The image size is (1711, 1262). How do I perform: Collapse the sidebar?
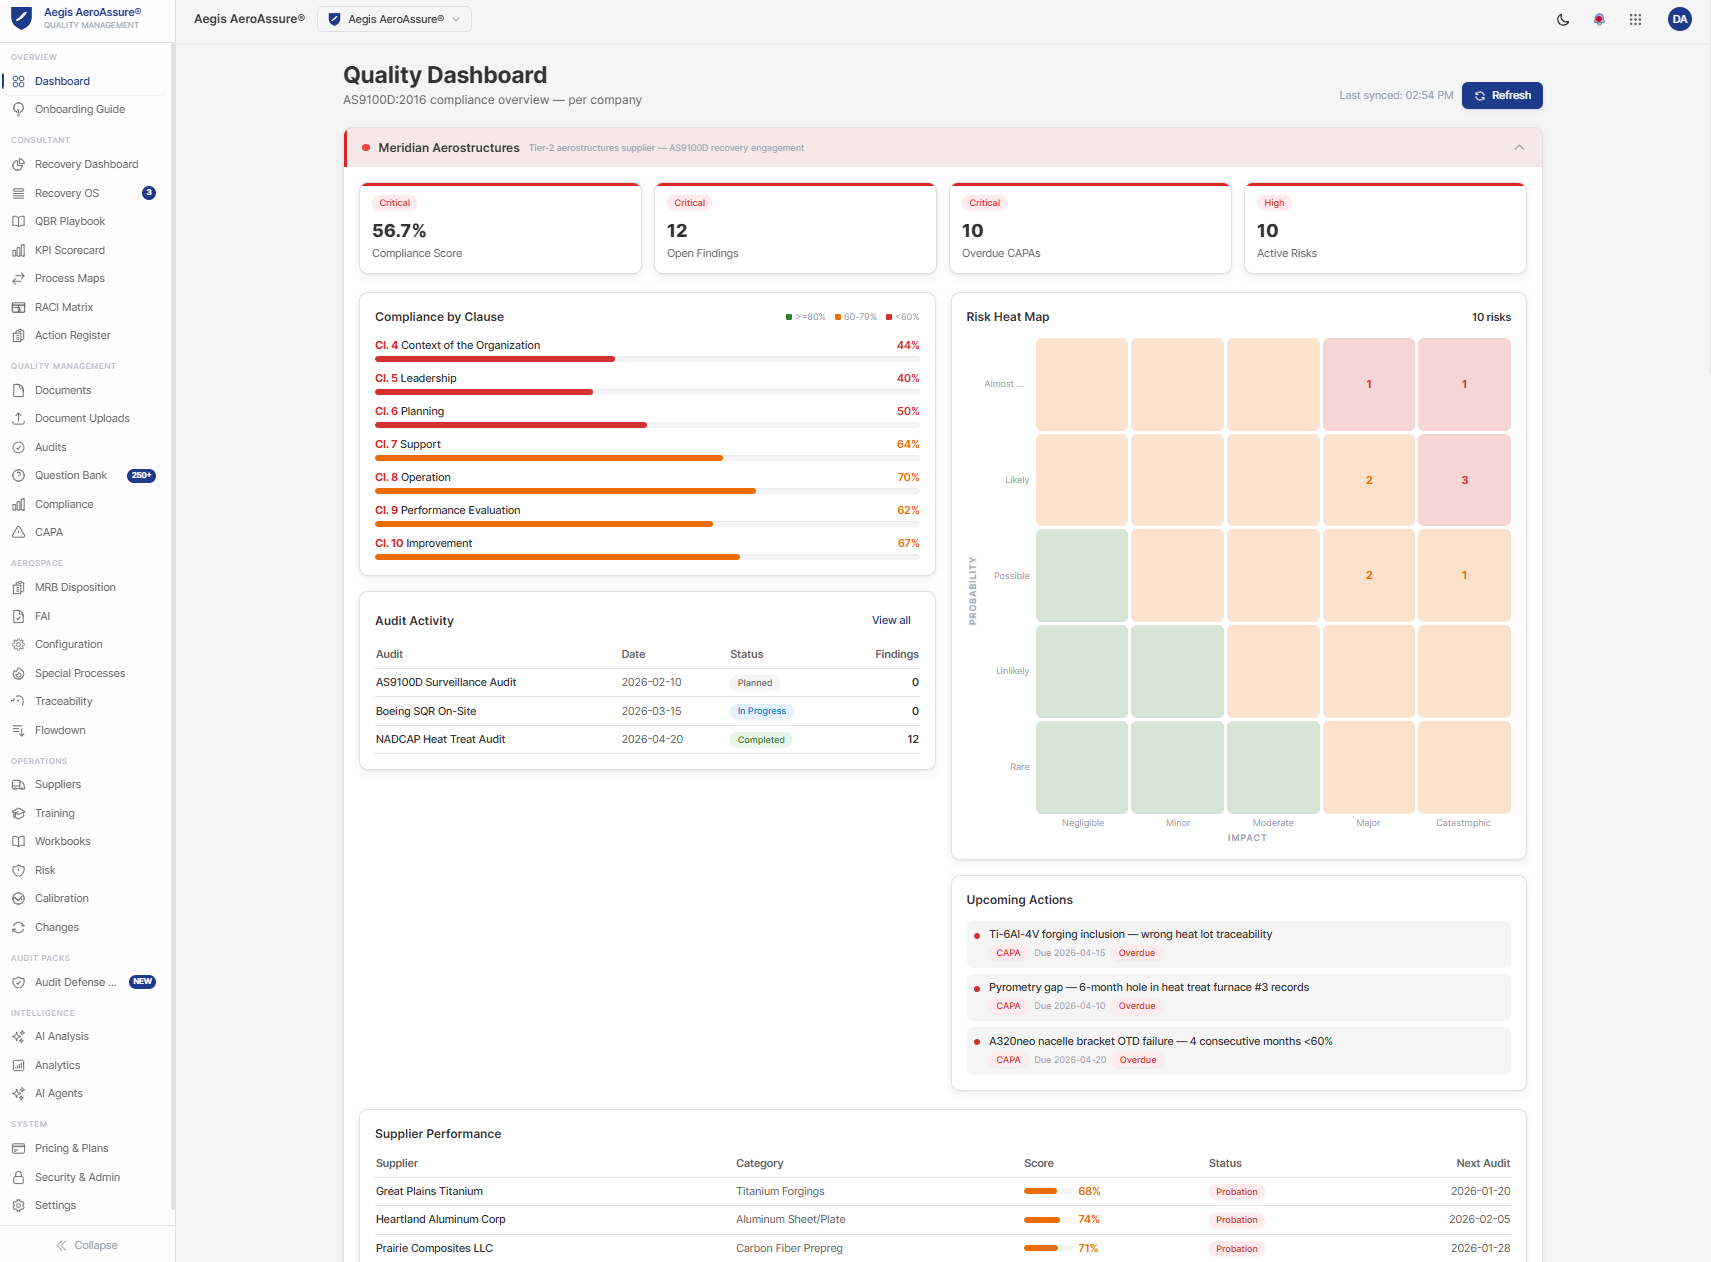coord(87,1245)
